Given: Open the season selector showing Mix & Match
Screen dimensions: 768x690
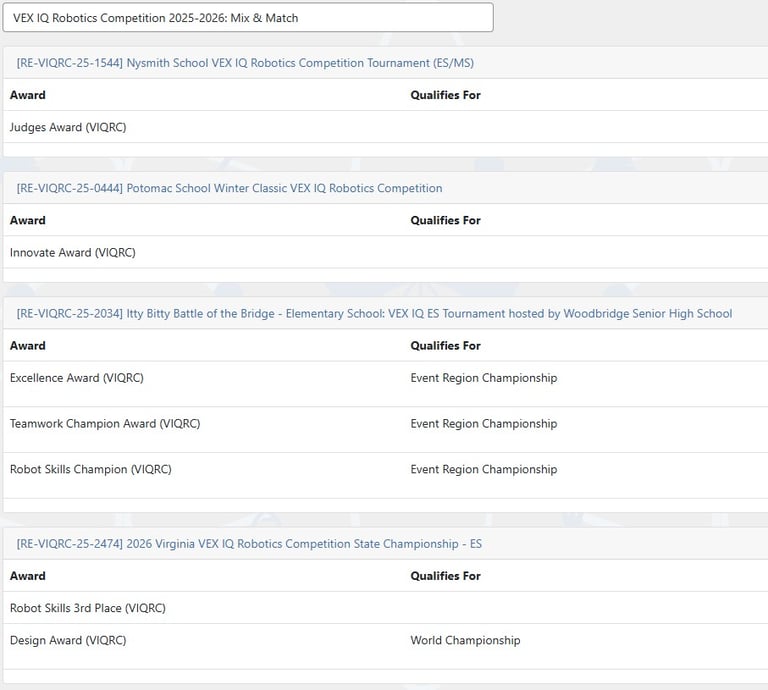Looking at the screenshot, I should point(248,18).
